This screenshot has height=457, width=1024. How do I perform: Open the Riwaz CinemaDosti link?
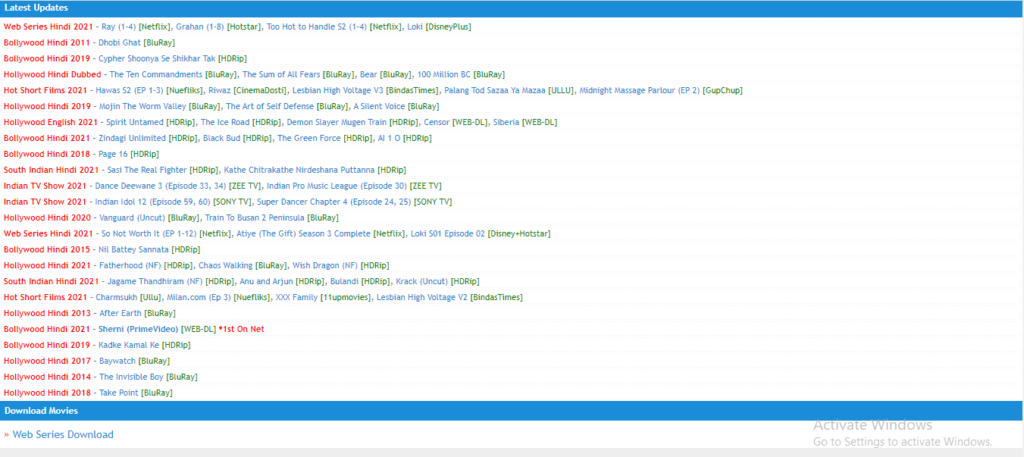219,90
